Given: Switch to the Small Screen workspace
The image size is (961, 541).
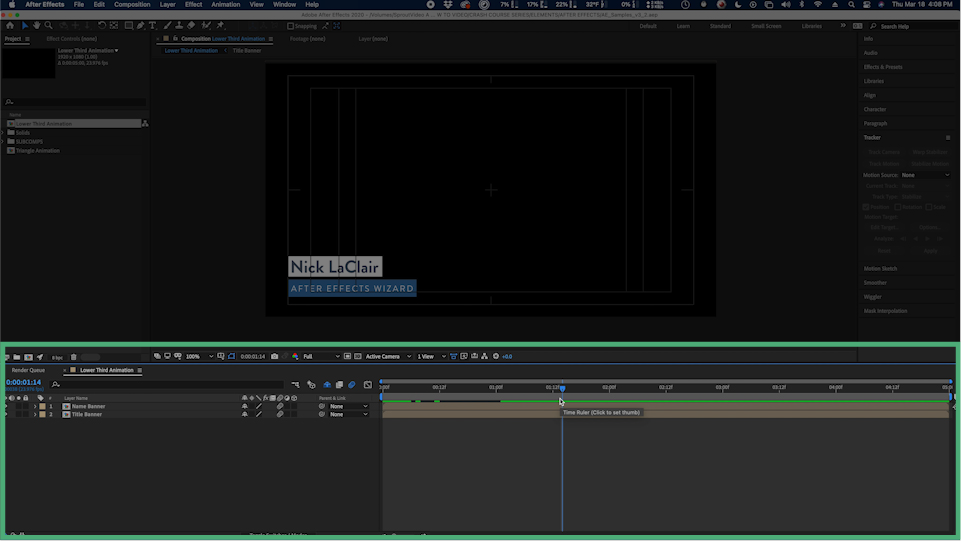Looking at the screenshot, I should (x=766, y=26).
